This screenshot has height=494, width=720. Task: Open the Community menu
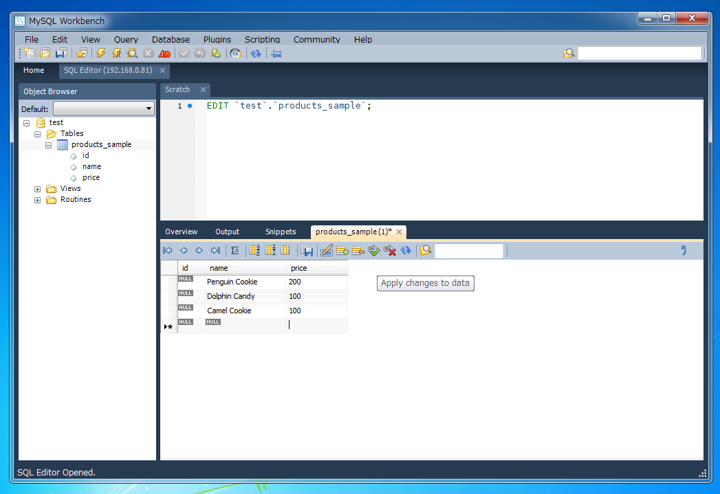pyautogui.click(x=317, y=39)
